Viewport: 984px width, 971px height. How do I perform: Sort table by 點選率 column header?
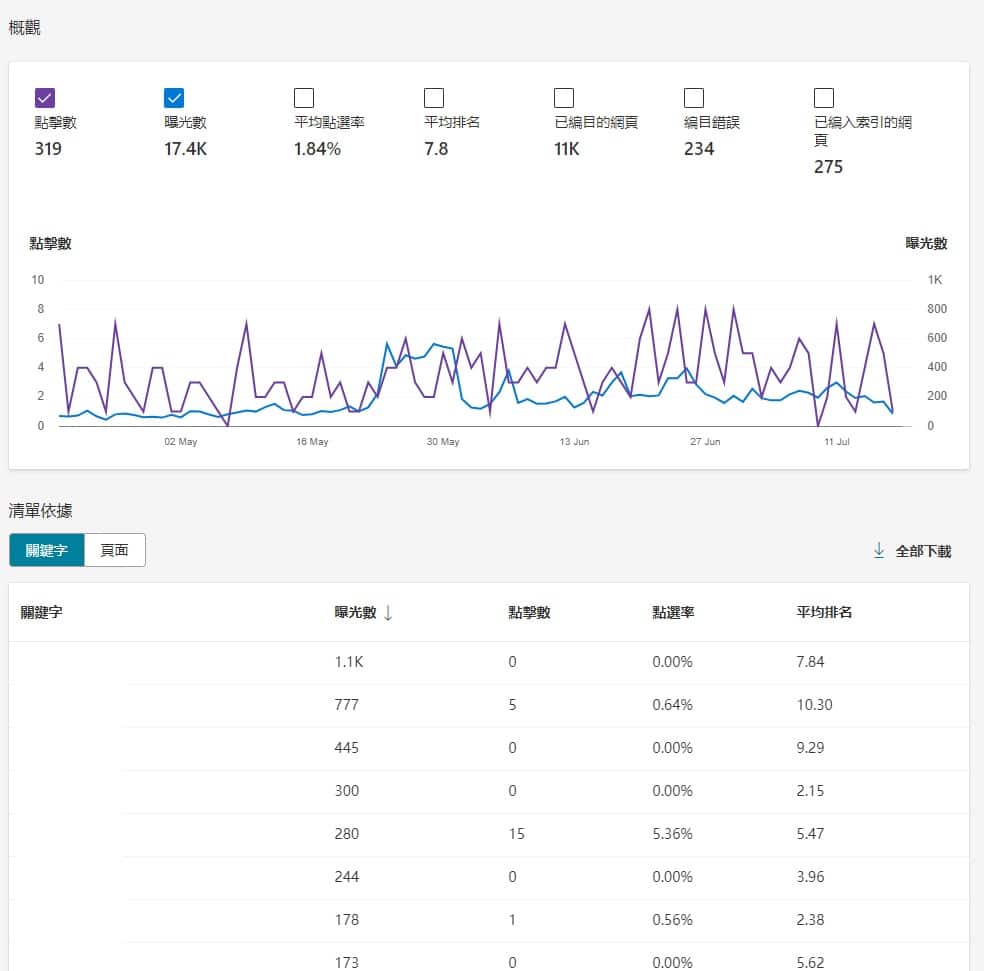(x=673, y=612)
